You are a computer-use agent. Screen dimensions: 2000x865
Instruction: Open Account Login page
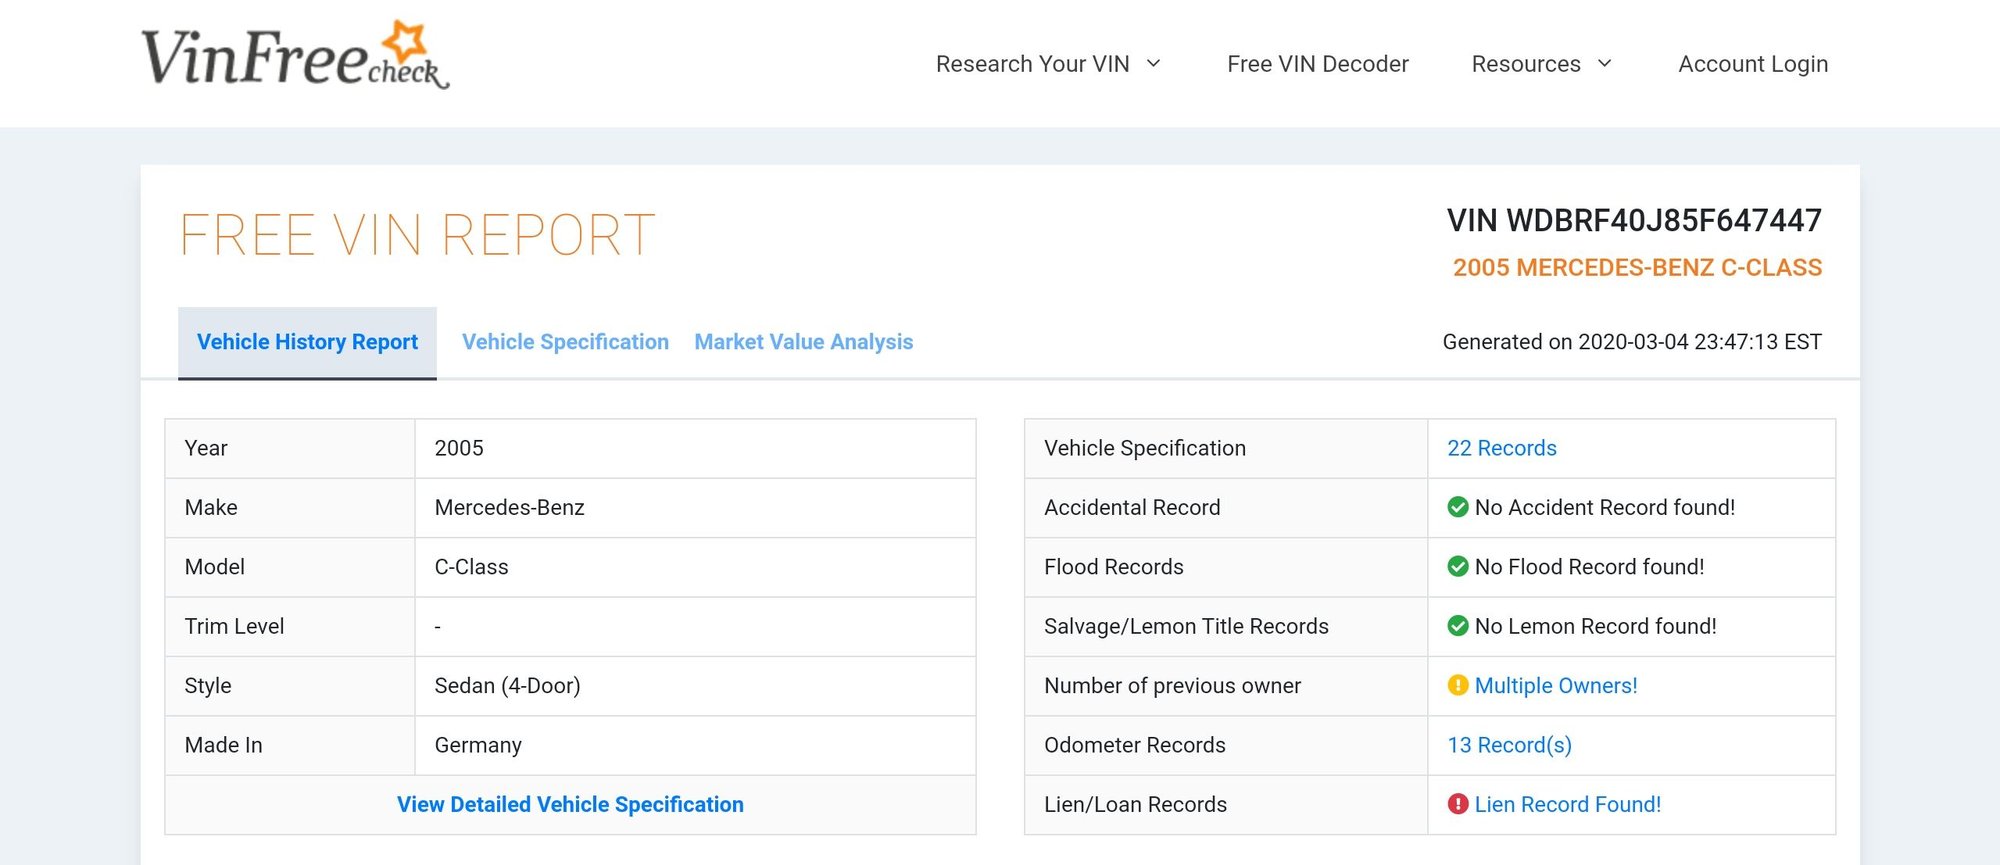tap(1753, 64)
